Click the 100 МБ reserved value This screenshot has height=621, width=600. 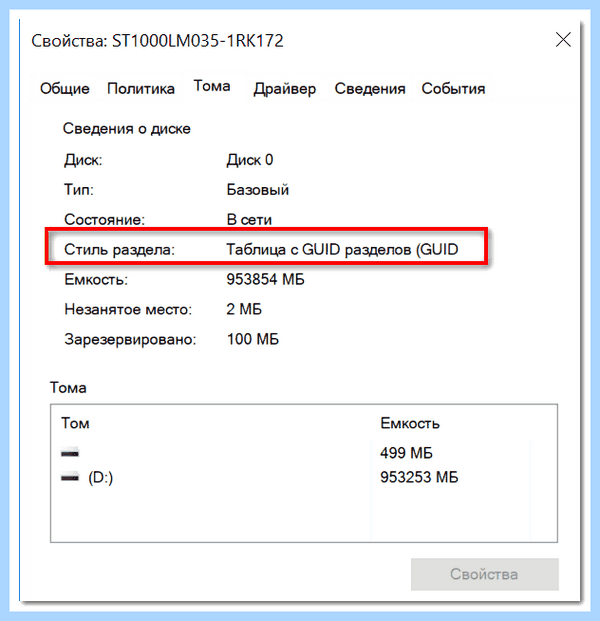pos(253,339)
